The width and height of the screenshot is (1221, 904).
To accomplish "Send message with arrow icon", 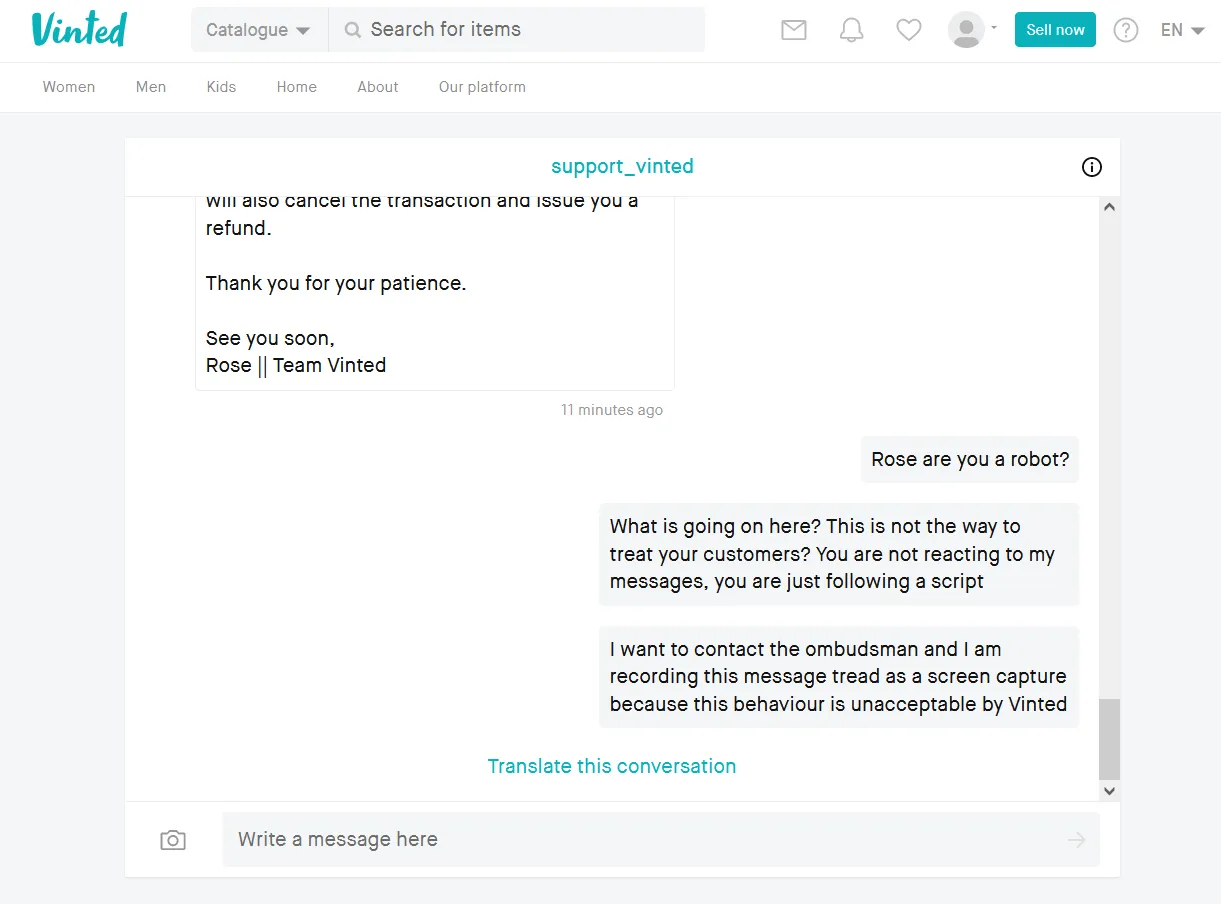I will coord(1076,840).
